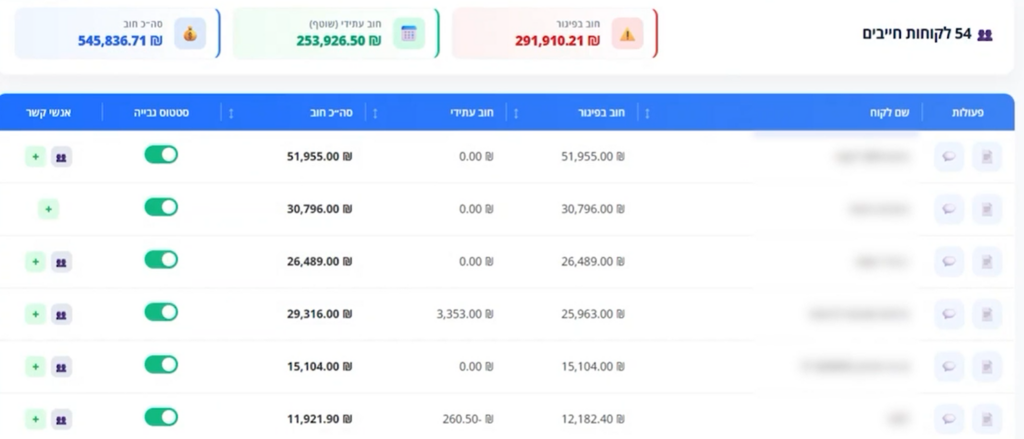View contacts people icon in the 15,104.00 row
This screenshot has width=1024, height=439.
coord(62,367)
